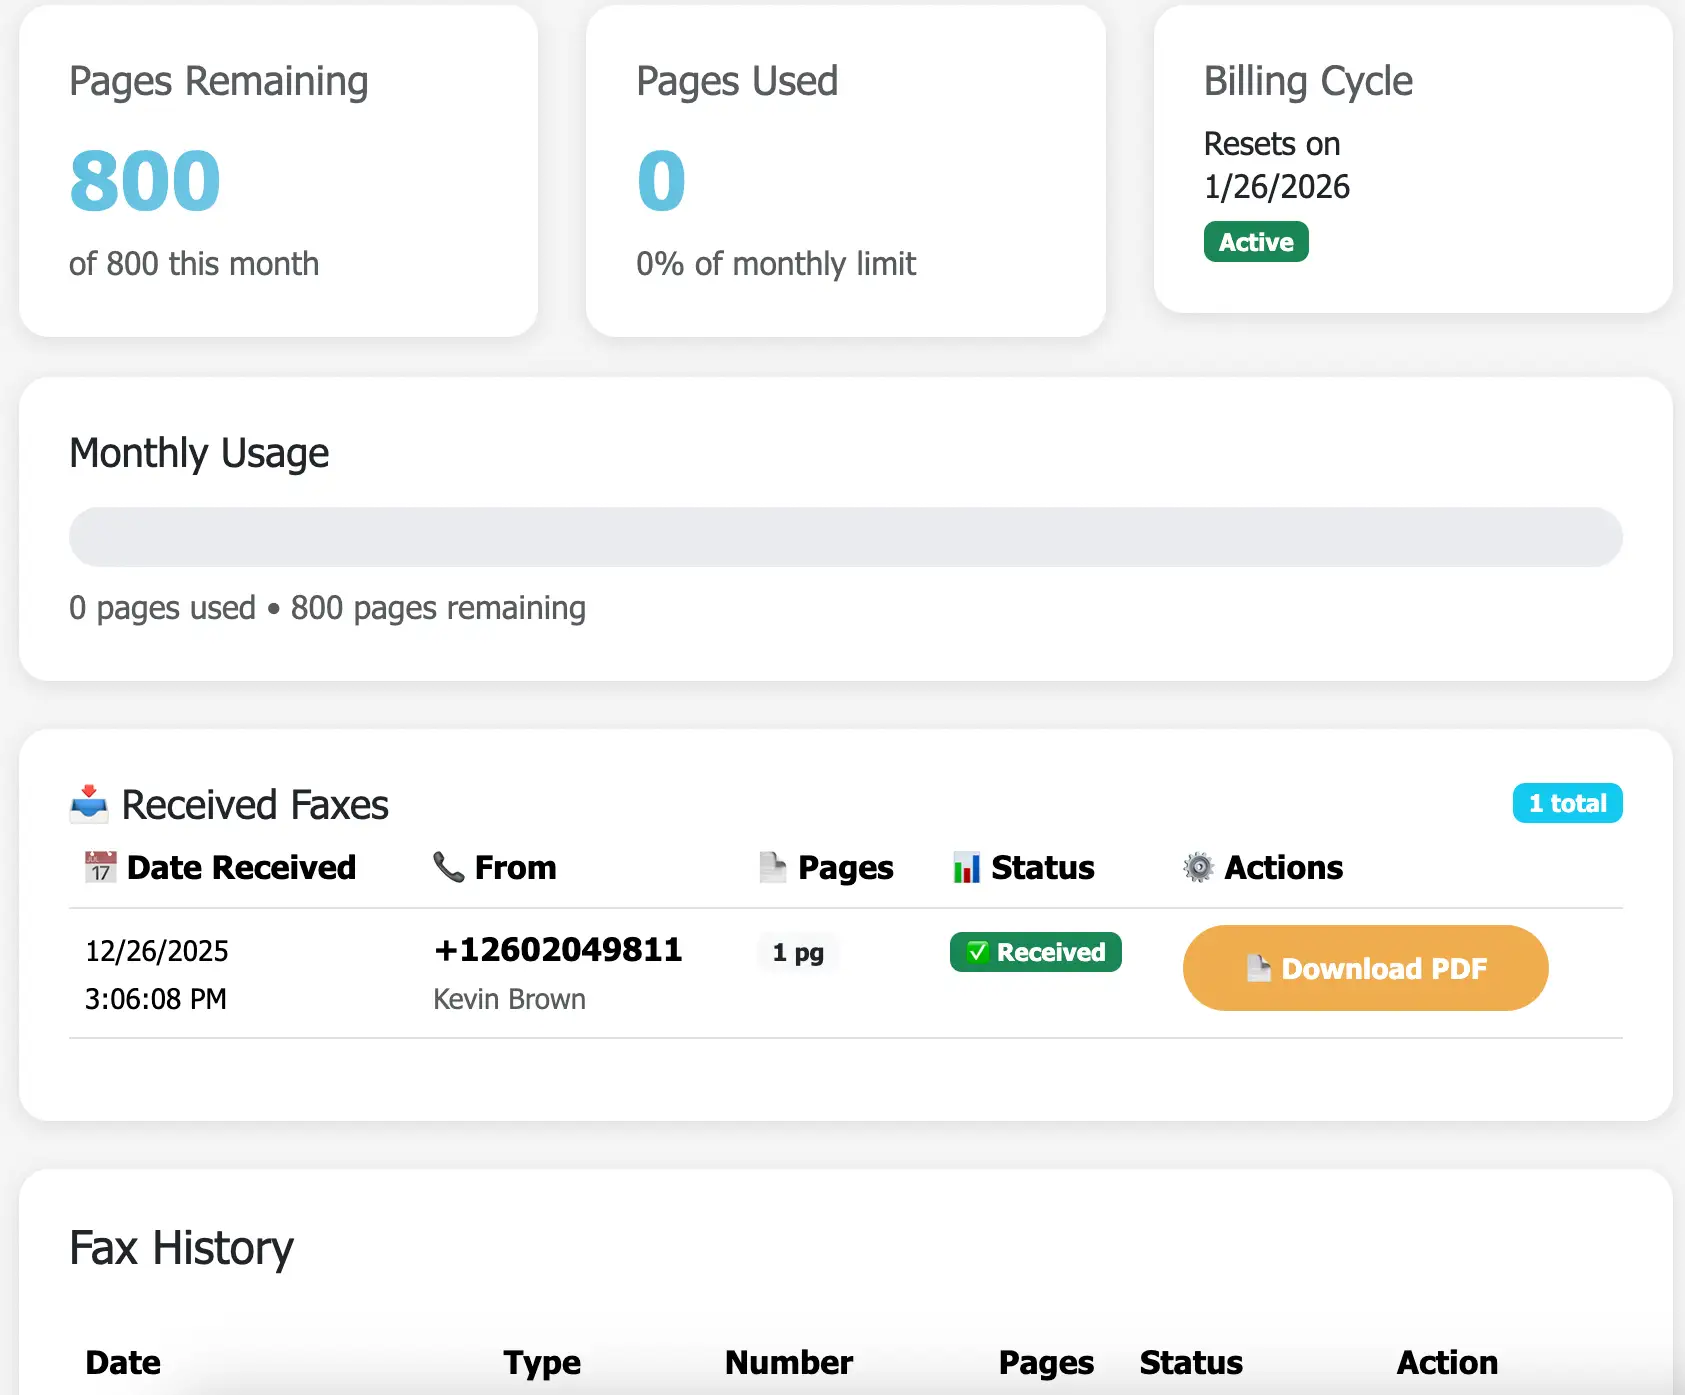Click the 1 pg page count badge
This screenshot has height=1395, width=1685.
pos(797,952)
